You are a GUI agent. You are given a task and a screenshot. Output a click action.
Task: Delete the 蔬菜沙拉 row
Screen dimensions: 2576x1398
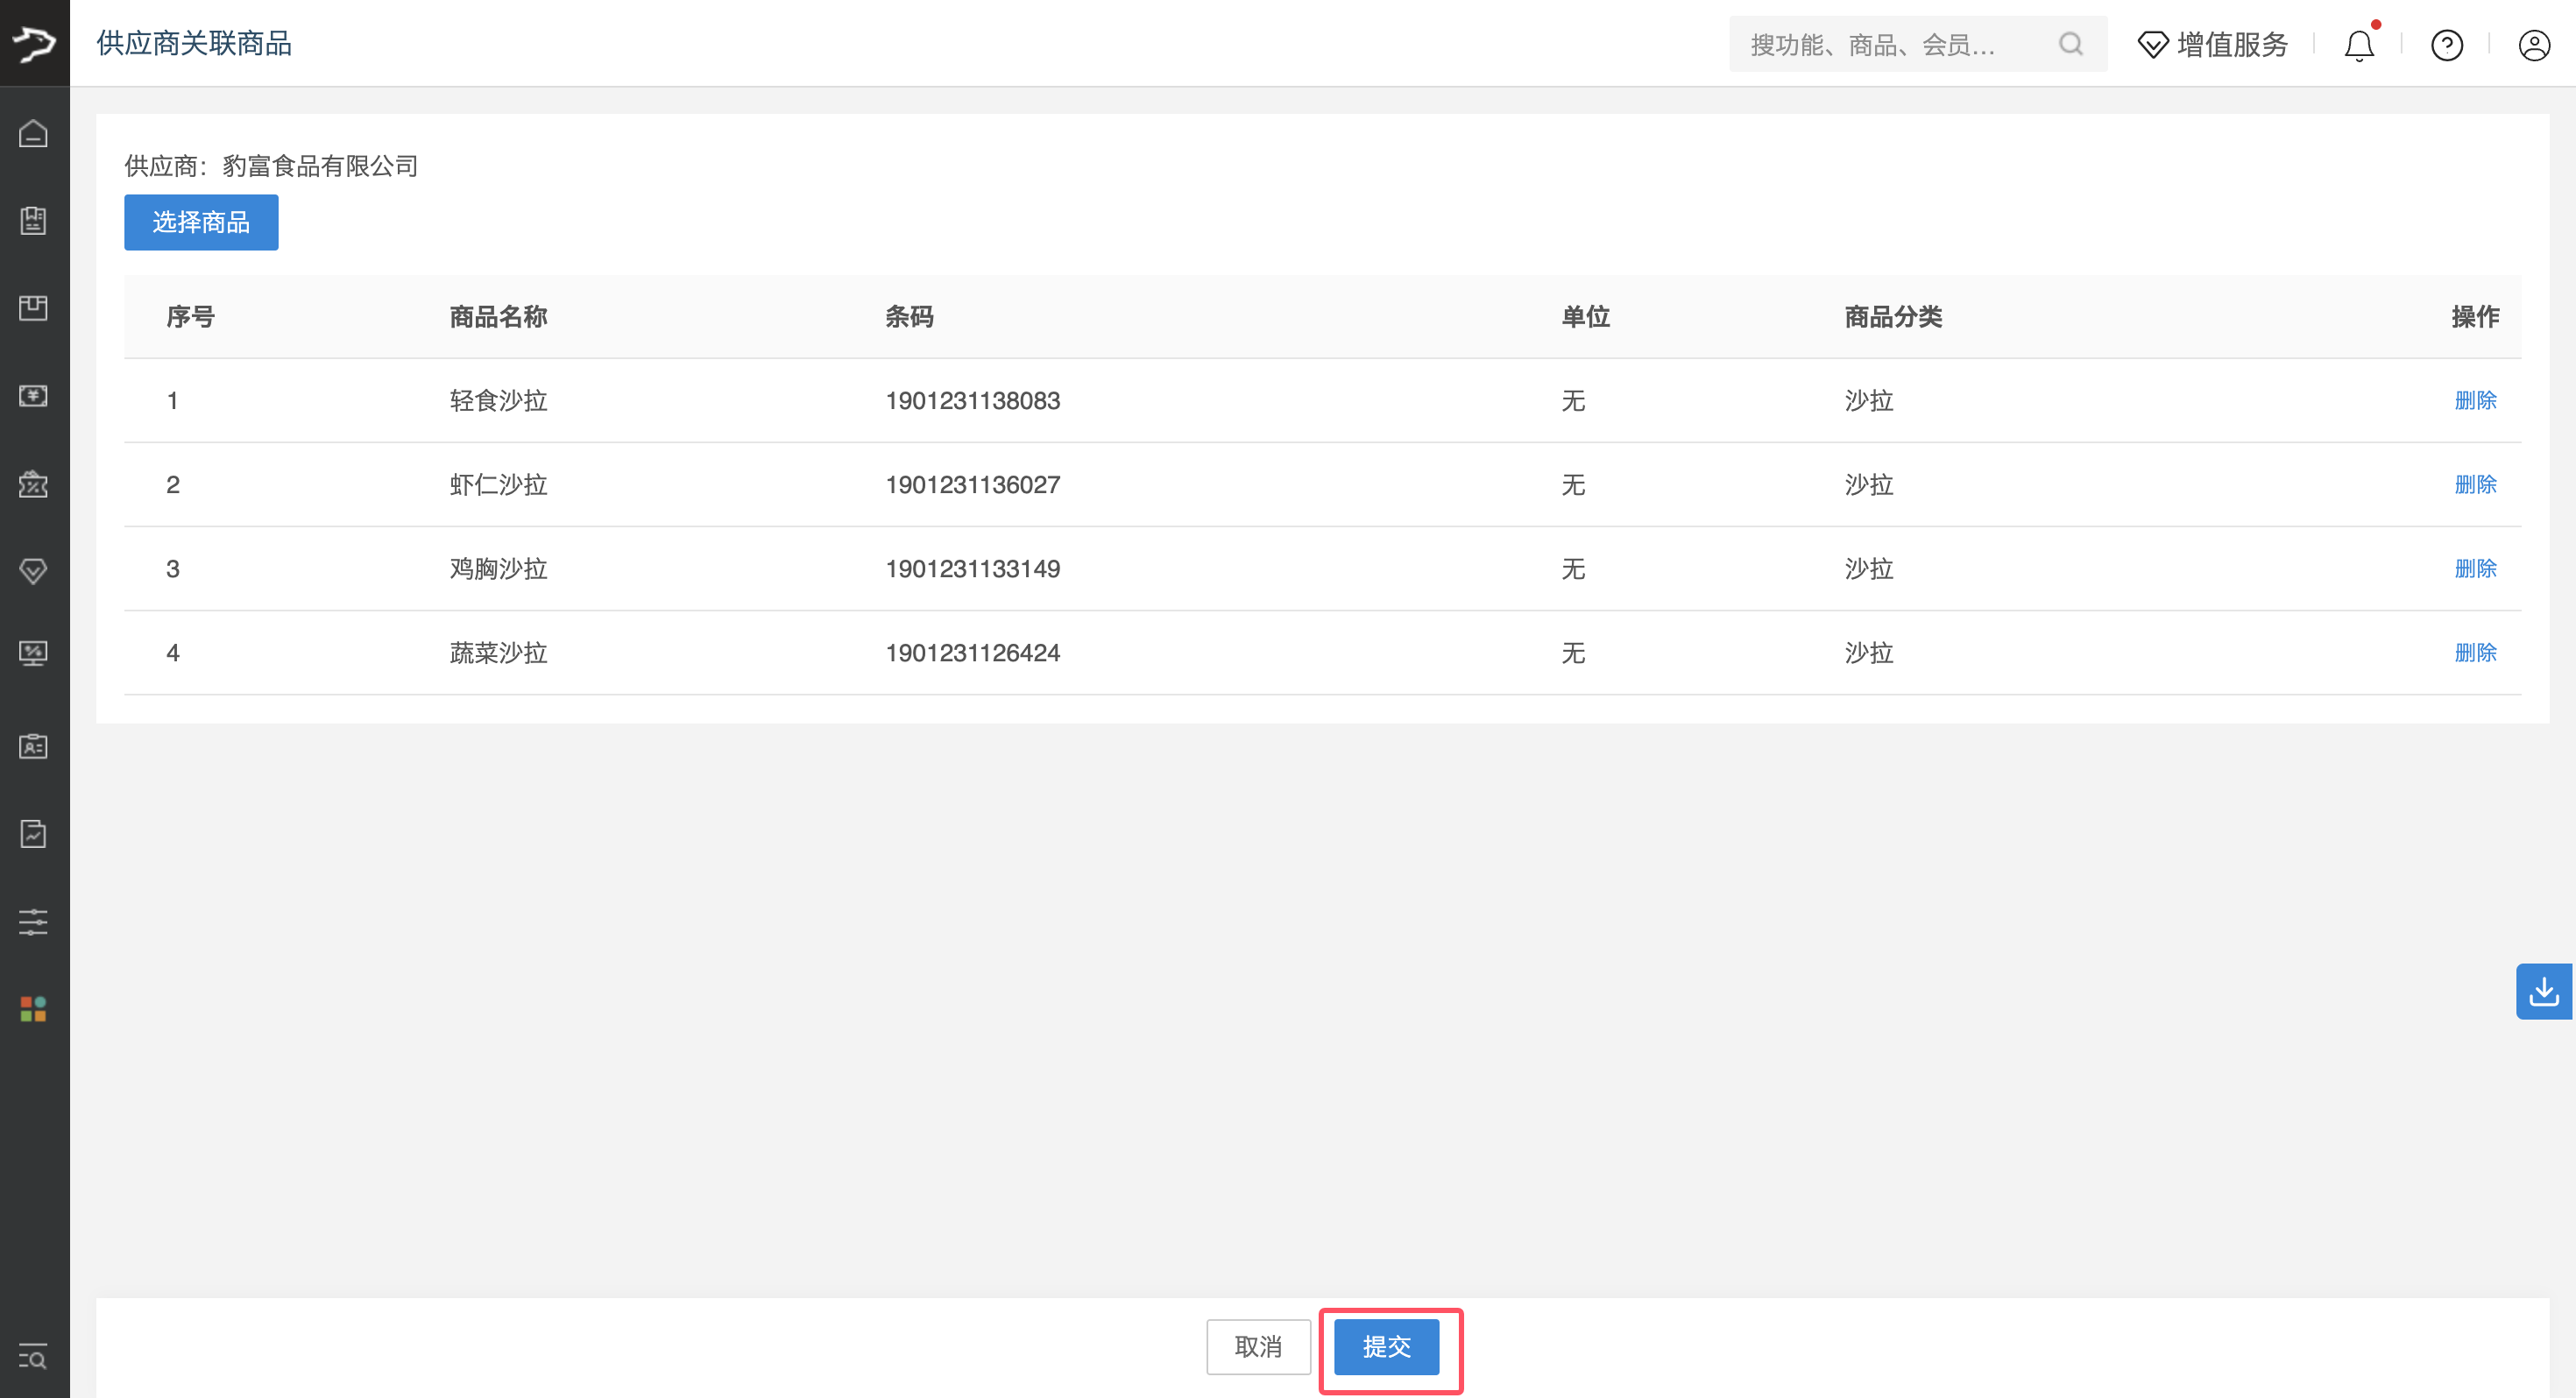(x=2476, y=652)
